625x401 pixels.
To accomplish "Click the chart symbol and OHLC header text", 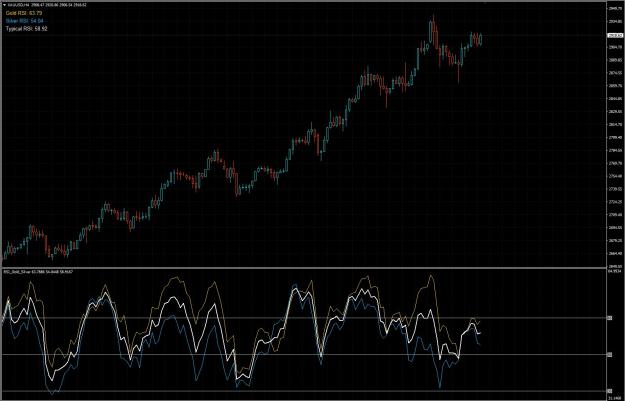I will tap(49, 5).
